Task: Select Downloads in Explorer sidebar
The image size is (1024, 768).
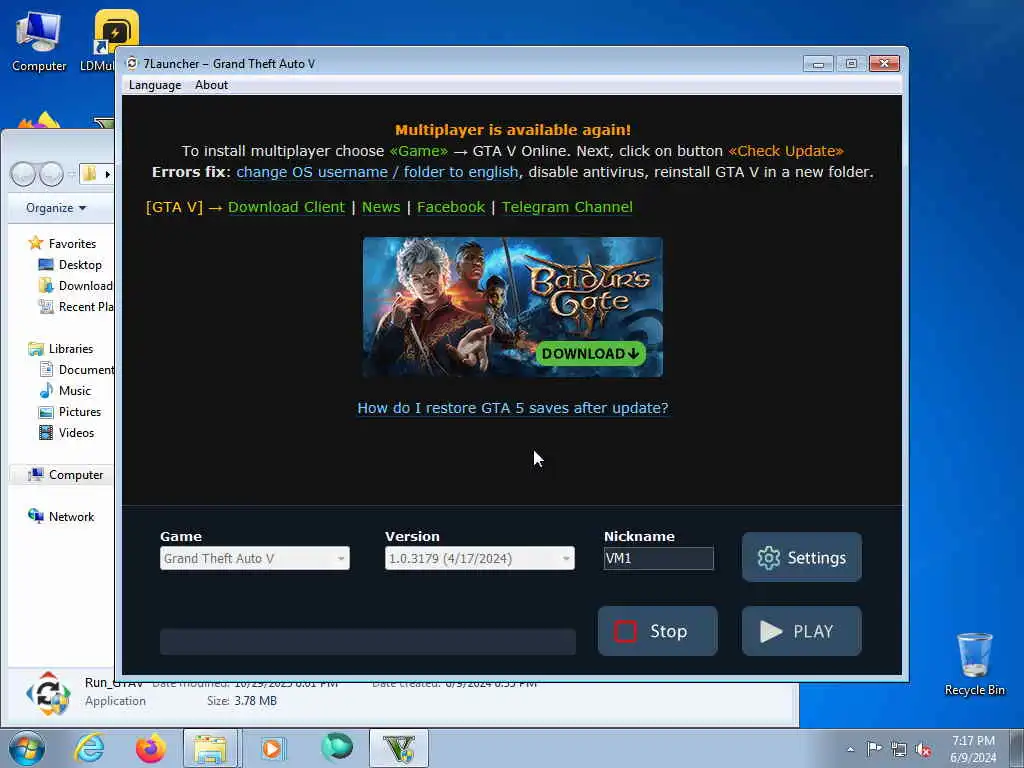Action: [75, 285]
